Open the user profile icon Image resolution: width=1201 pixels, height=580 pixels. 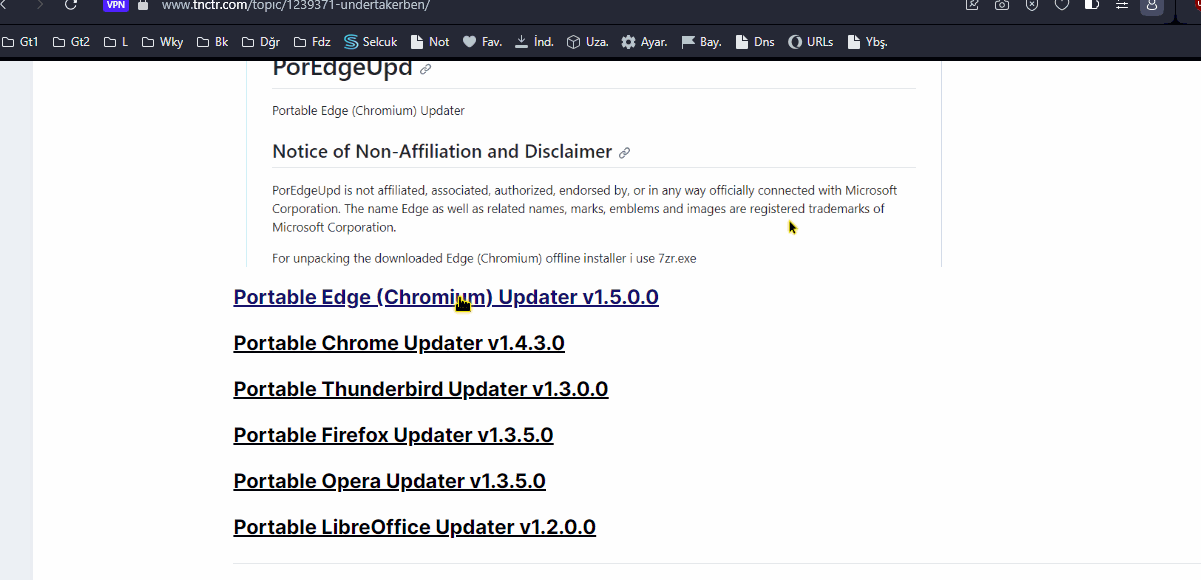[x=1152, y=5]
